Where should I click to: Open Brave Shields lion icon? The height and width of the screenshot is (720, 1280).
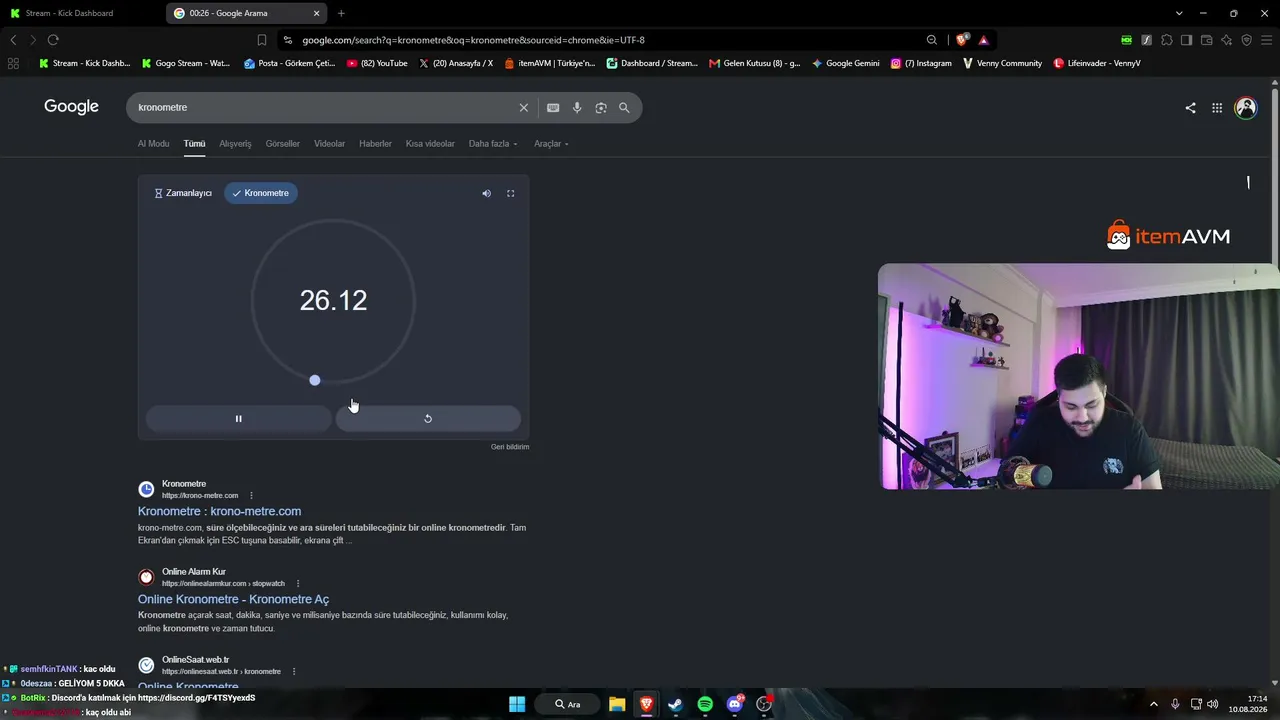coord(962,40)
